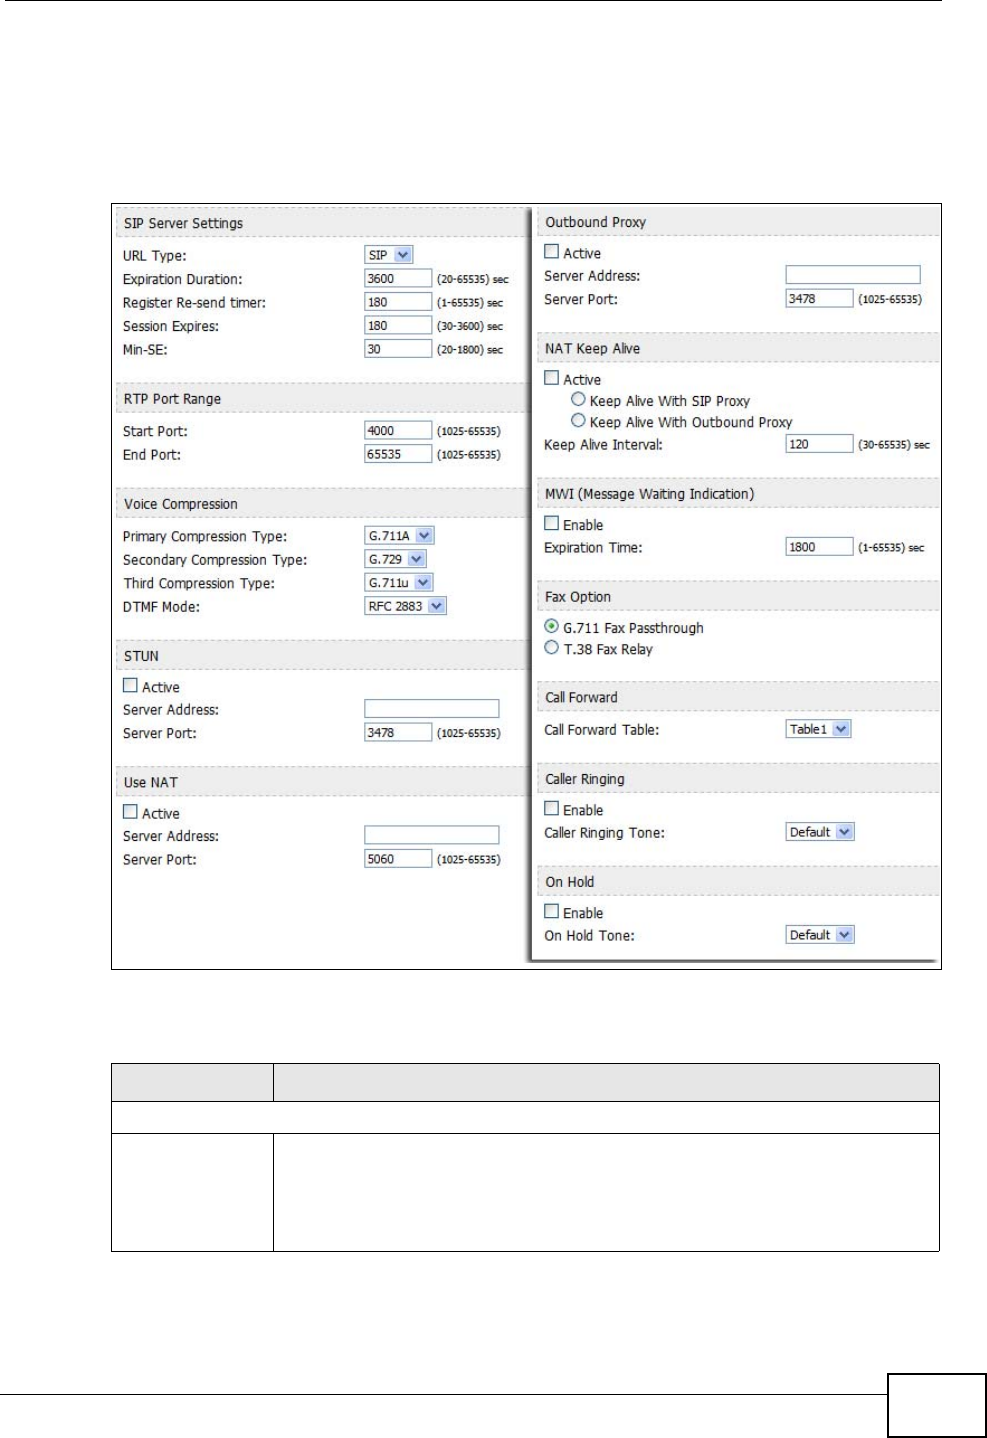Viewport: 987px width, 1438px height.
Task: Edit the Register Re-send timer field
Action: [x=398, y=302]
